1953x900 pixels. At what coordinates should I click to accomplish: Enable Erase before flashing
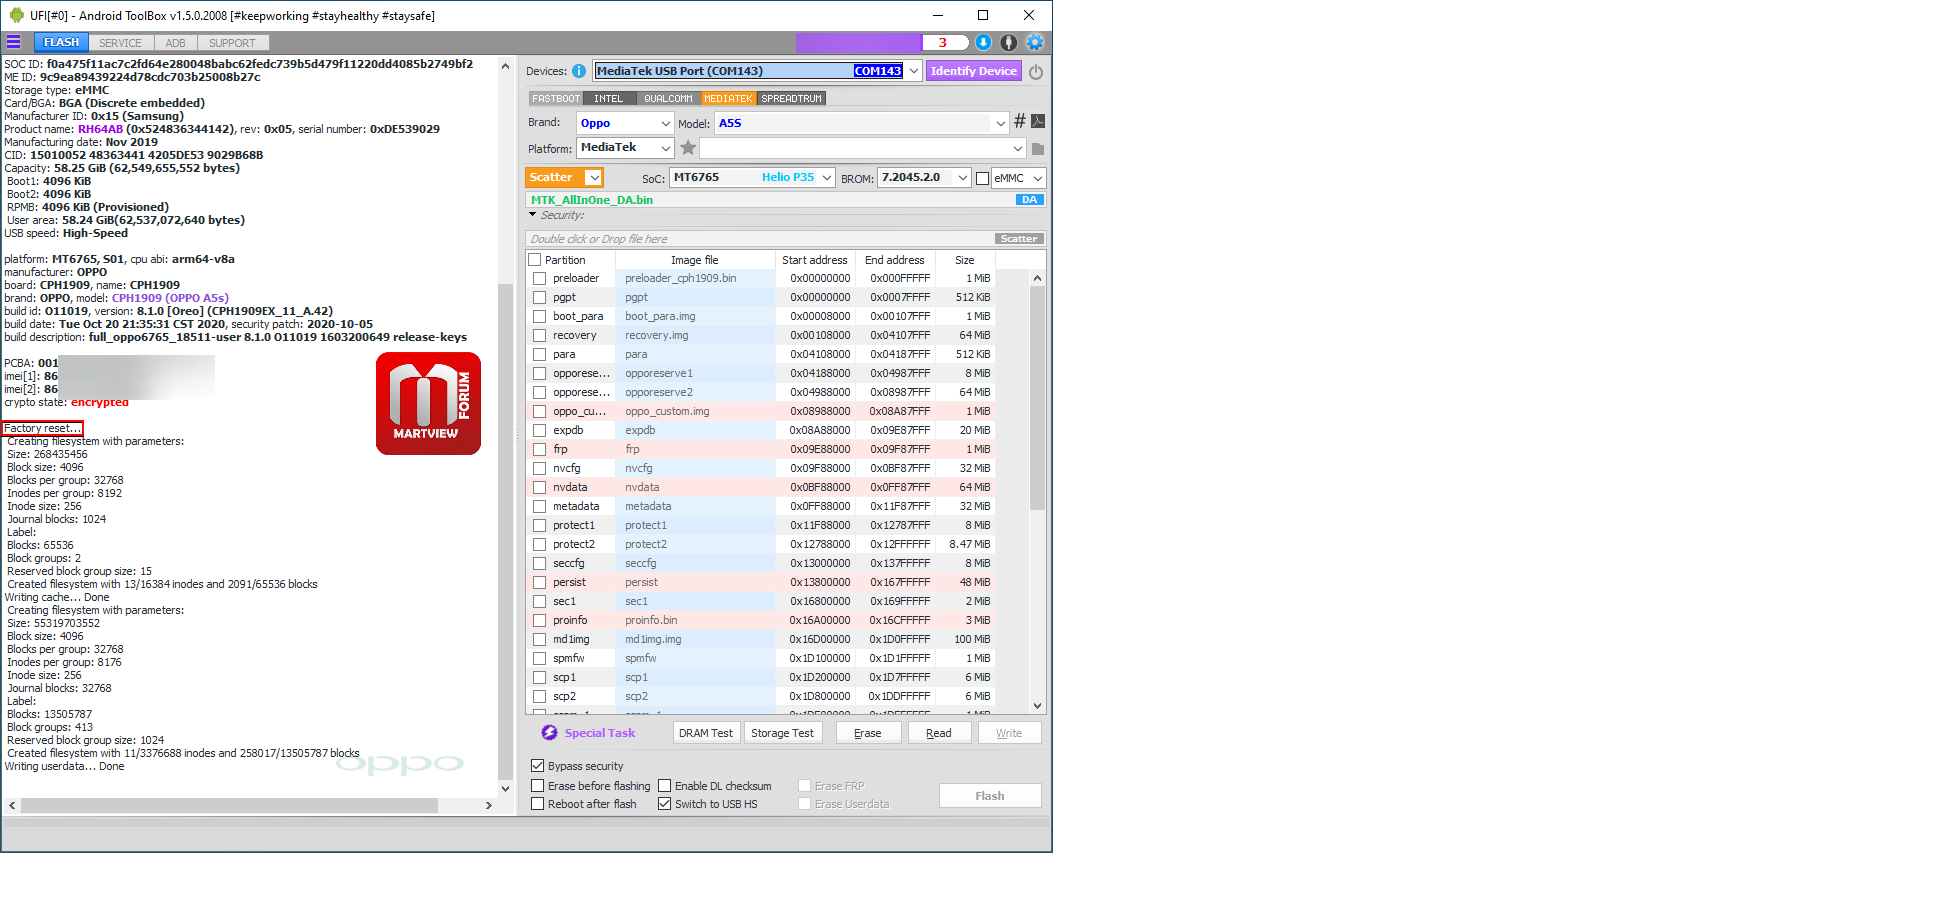(538, 786)
